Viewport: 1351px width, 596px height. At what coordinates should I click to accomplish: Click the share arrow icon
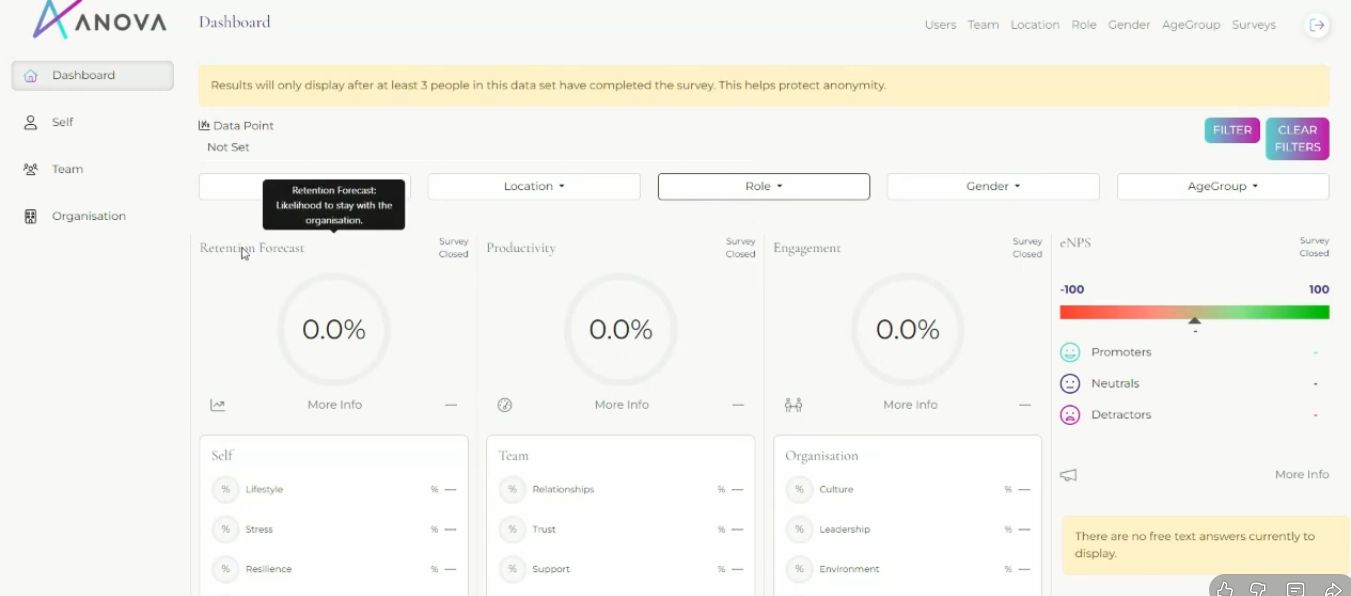click(1332, 589)
